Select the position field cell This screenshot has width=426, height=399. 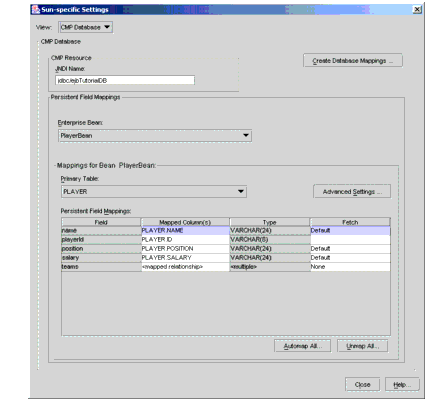point(101,249)
